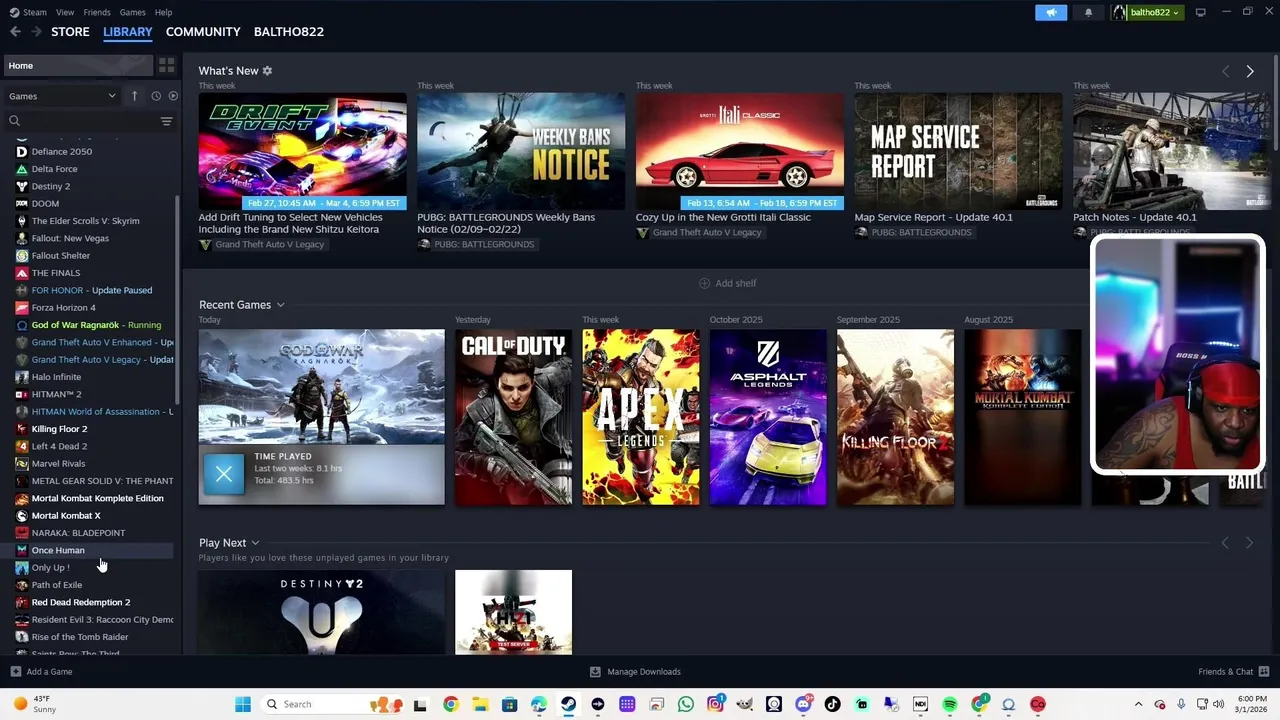Open Spotify from taskbar
The height and width of the screenshot is (720, 1280).
pyautogui.click(x=950, y=704)
